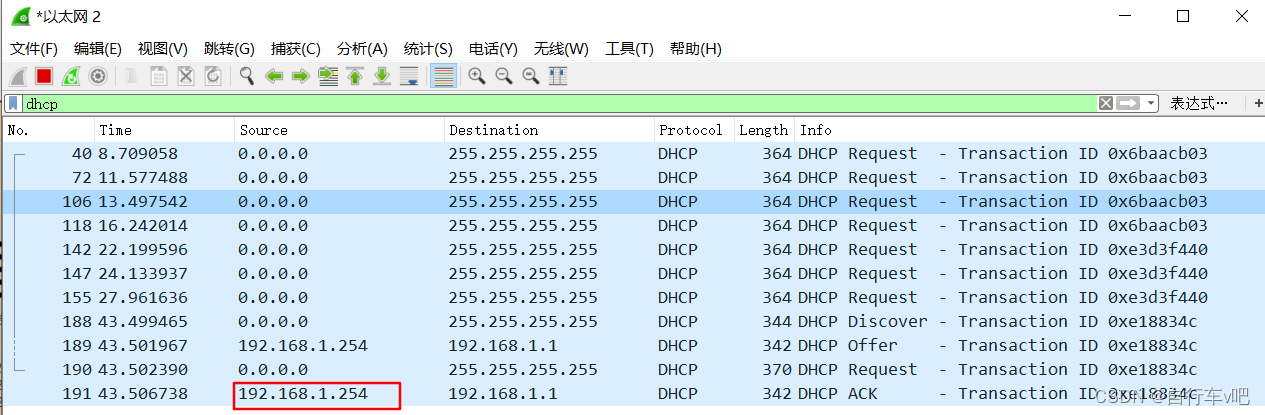The width and height of the screenshot is (1265, 415).
Task: Reload the capture file icon
Action: 213,76
